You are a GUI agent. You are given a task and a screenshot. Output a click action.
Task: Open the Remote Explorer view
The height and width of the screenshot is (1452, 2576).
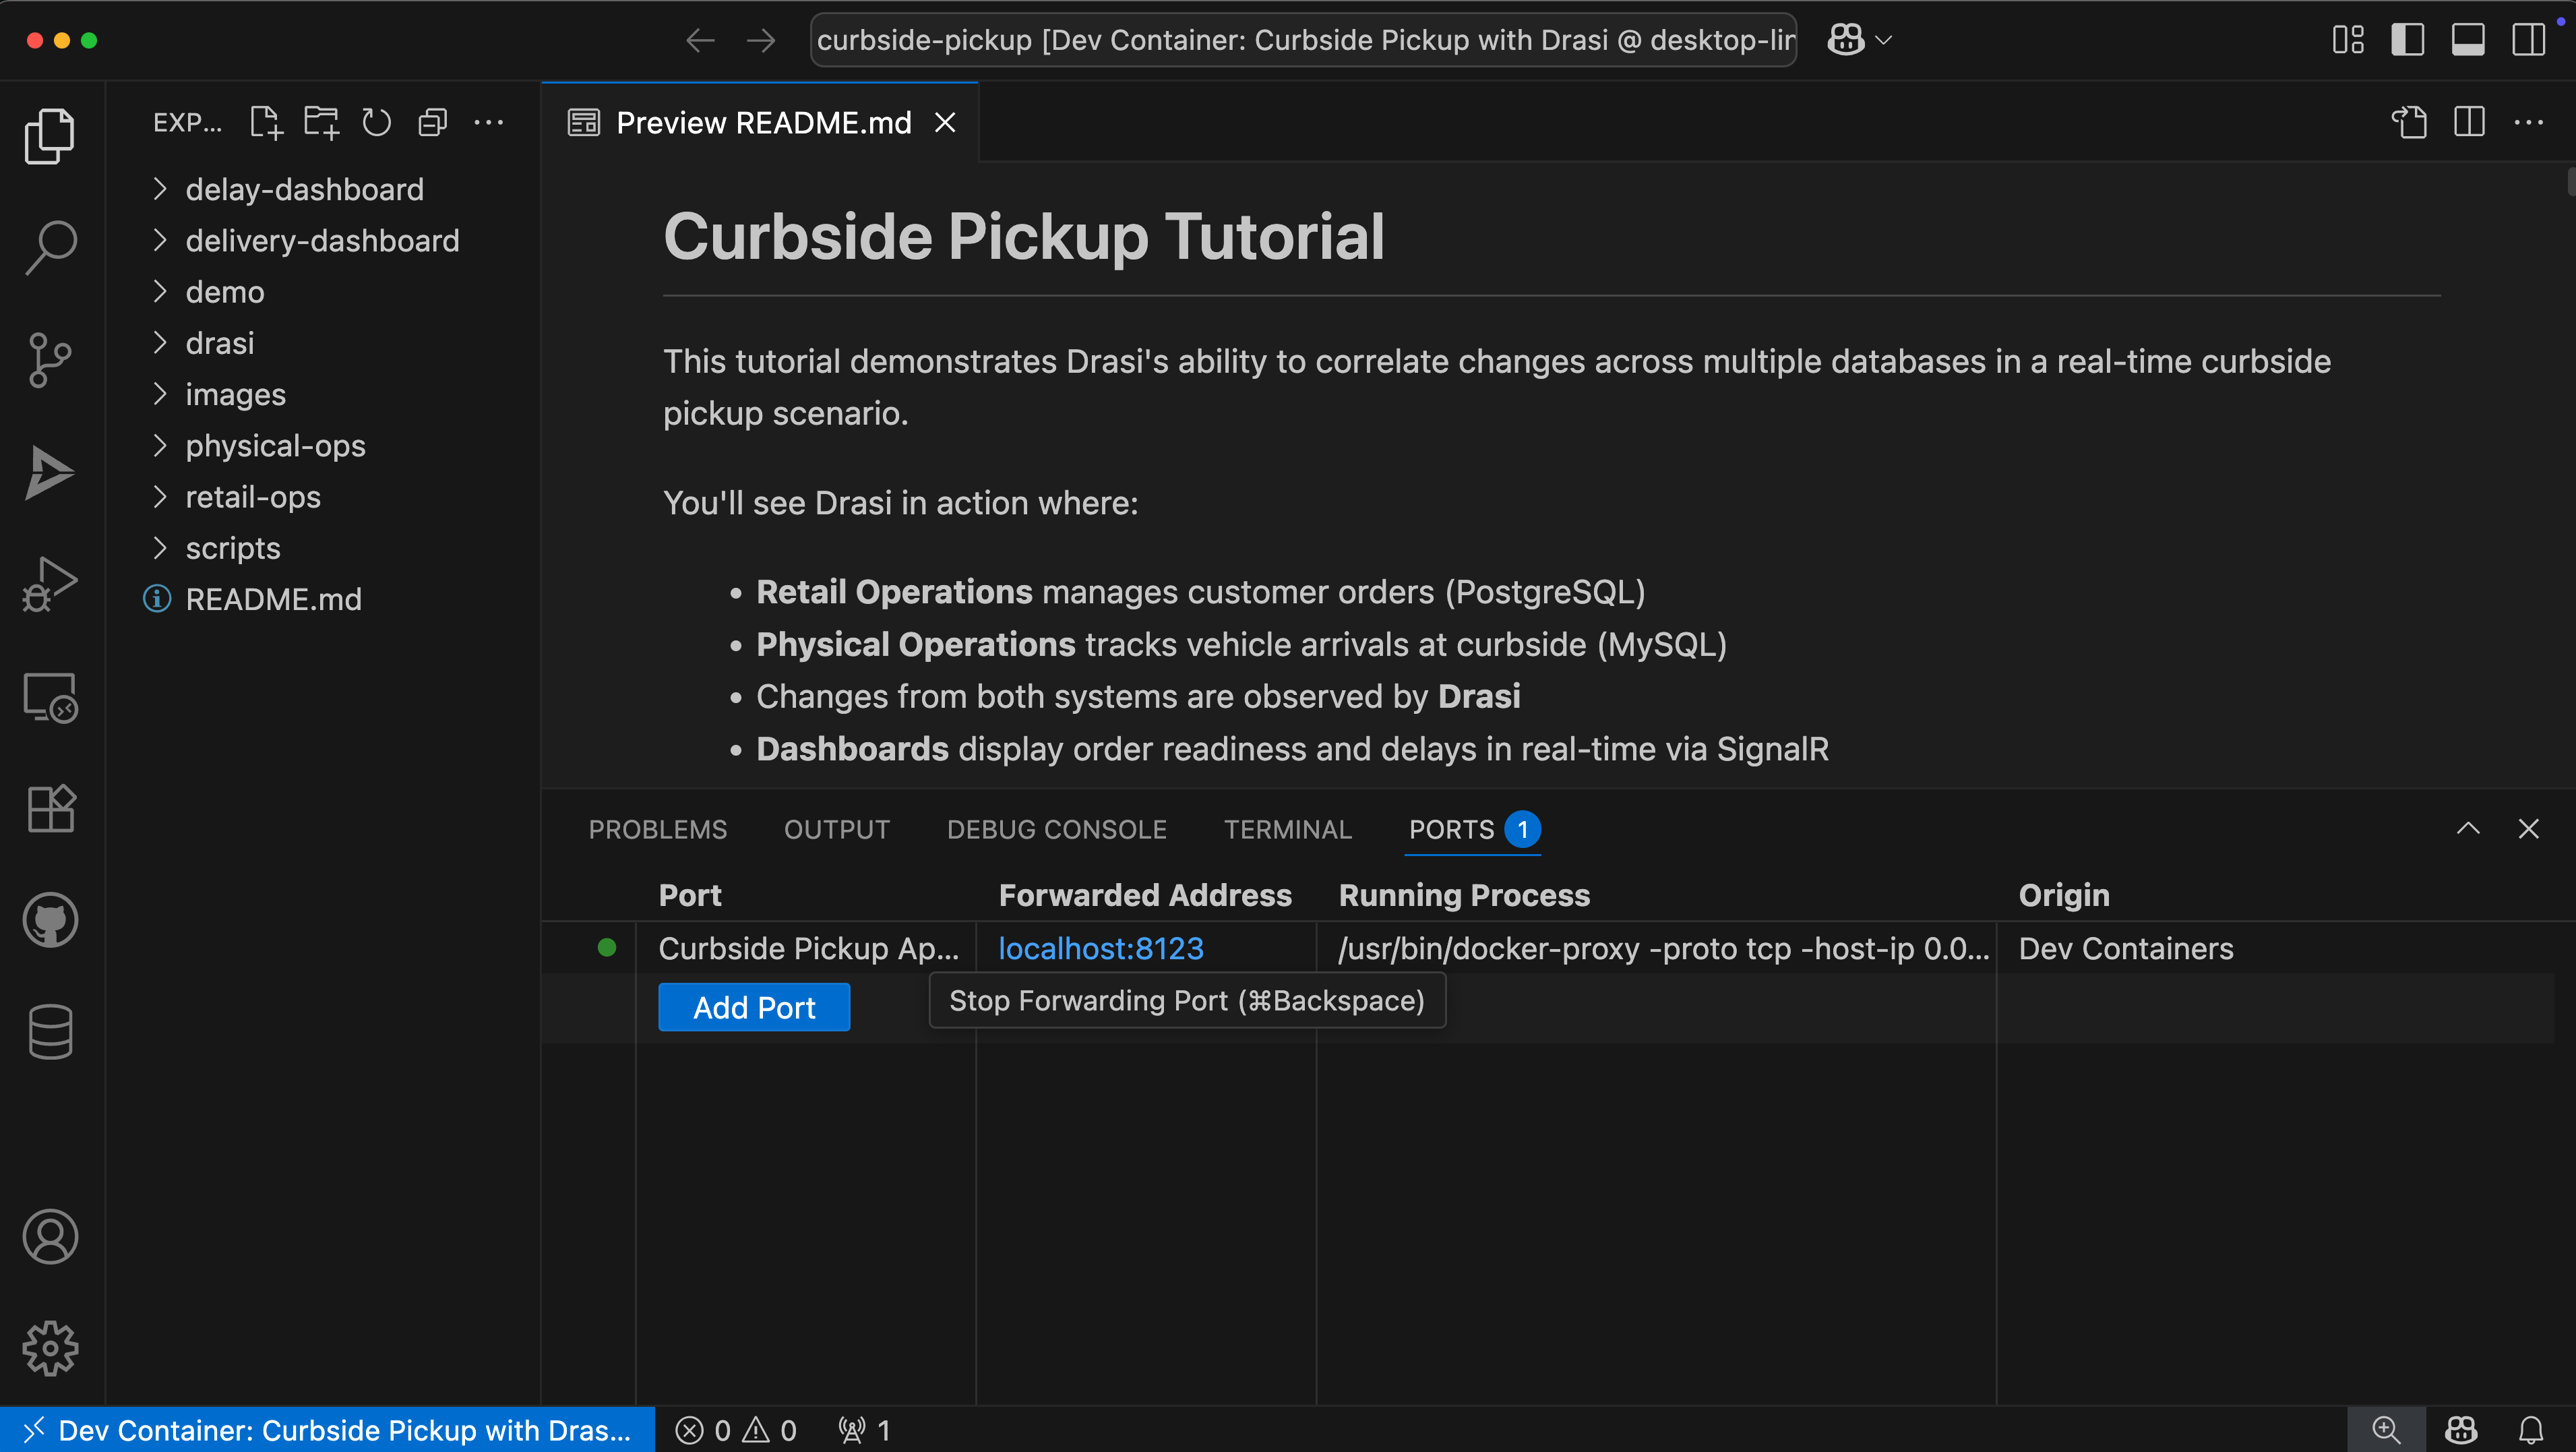point(49,697)
